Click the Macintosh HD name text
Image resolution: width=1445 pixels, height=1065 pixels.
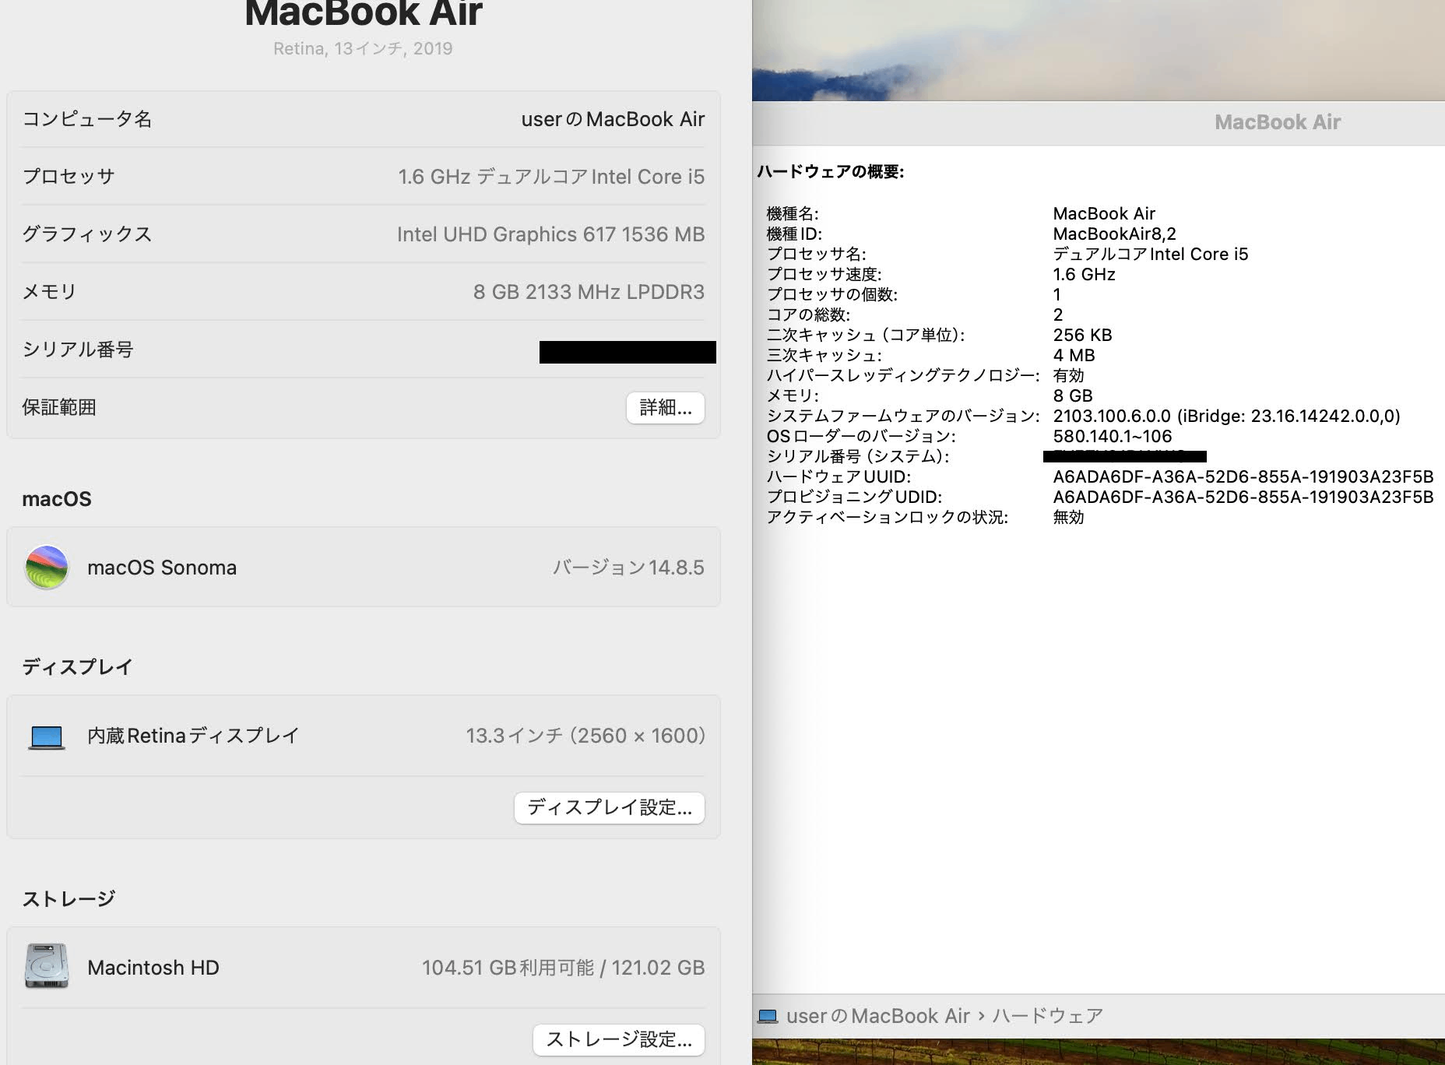click(x=153, y=968)
